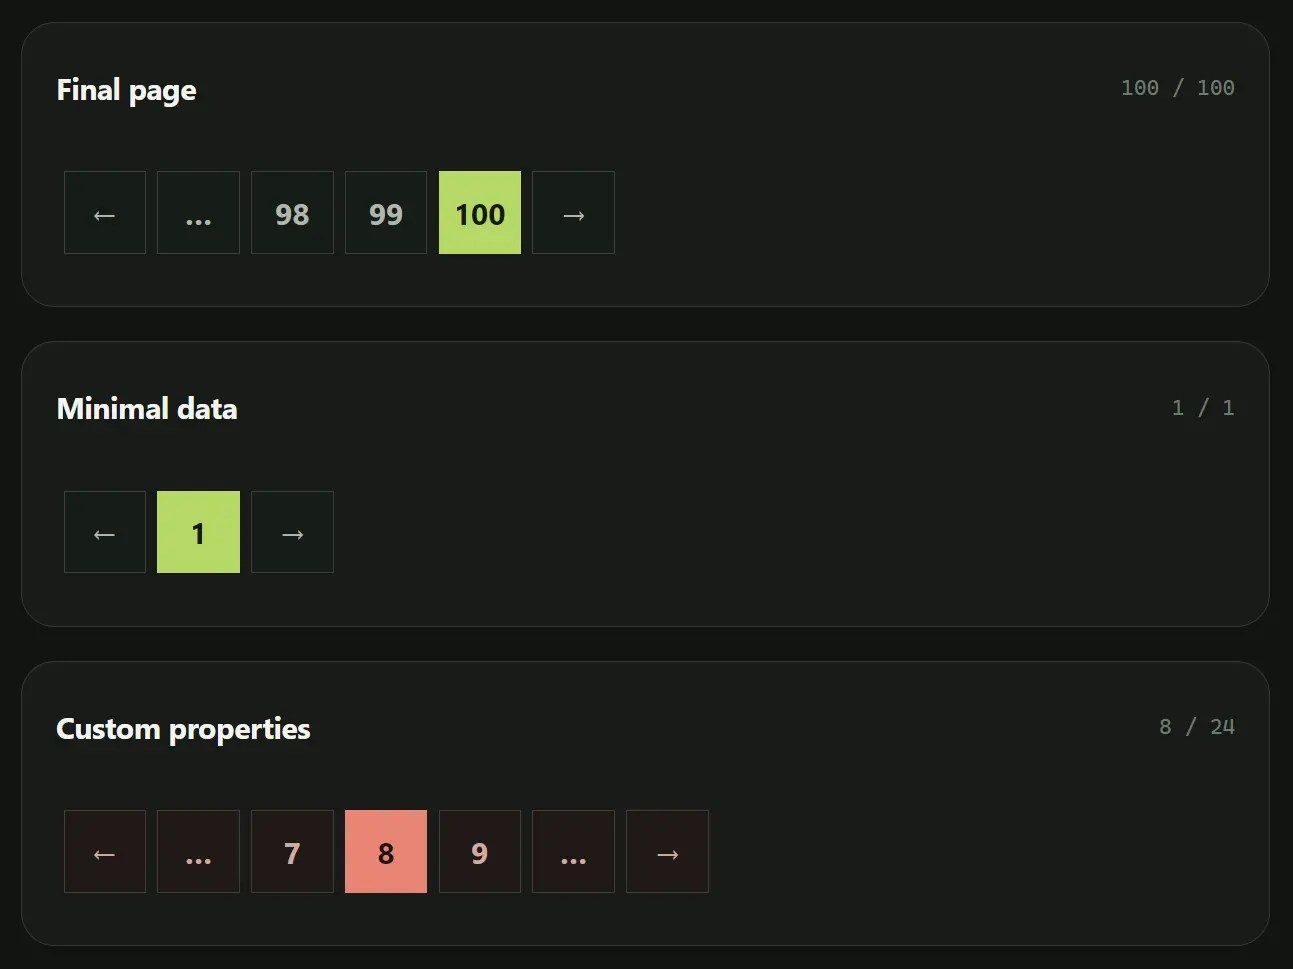This screenshot has width=1293, height=969.
Task: Click next arrow in Final page pagination
Action: click(573, 212)
